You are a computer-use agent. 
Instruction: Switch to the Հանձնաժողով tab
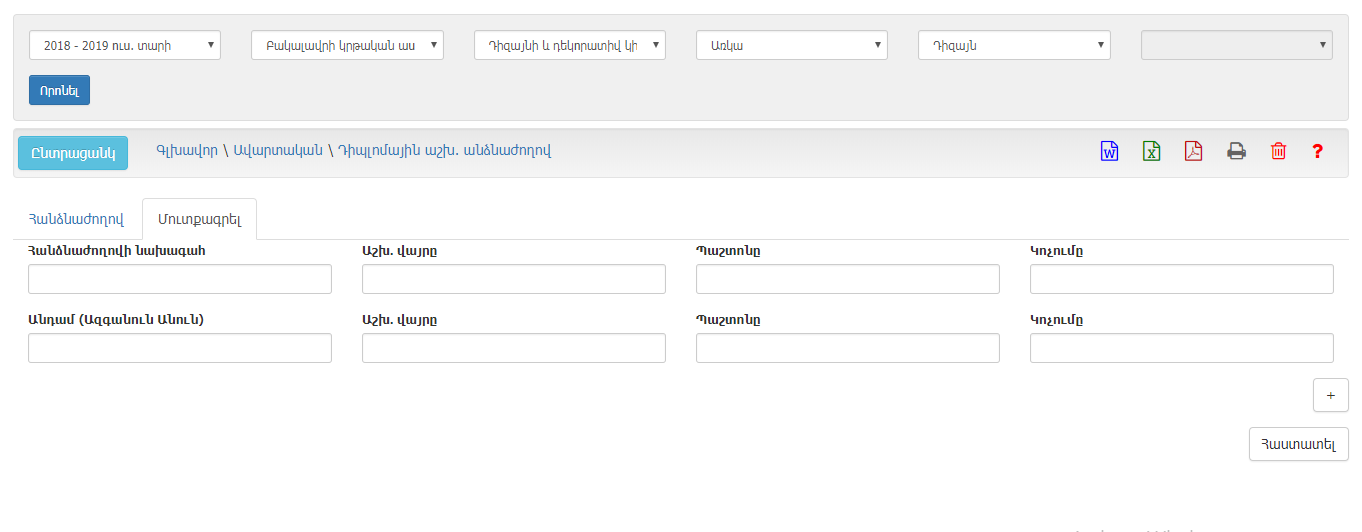click(x=76, y=219)
